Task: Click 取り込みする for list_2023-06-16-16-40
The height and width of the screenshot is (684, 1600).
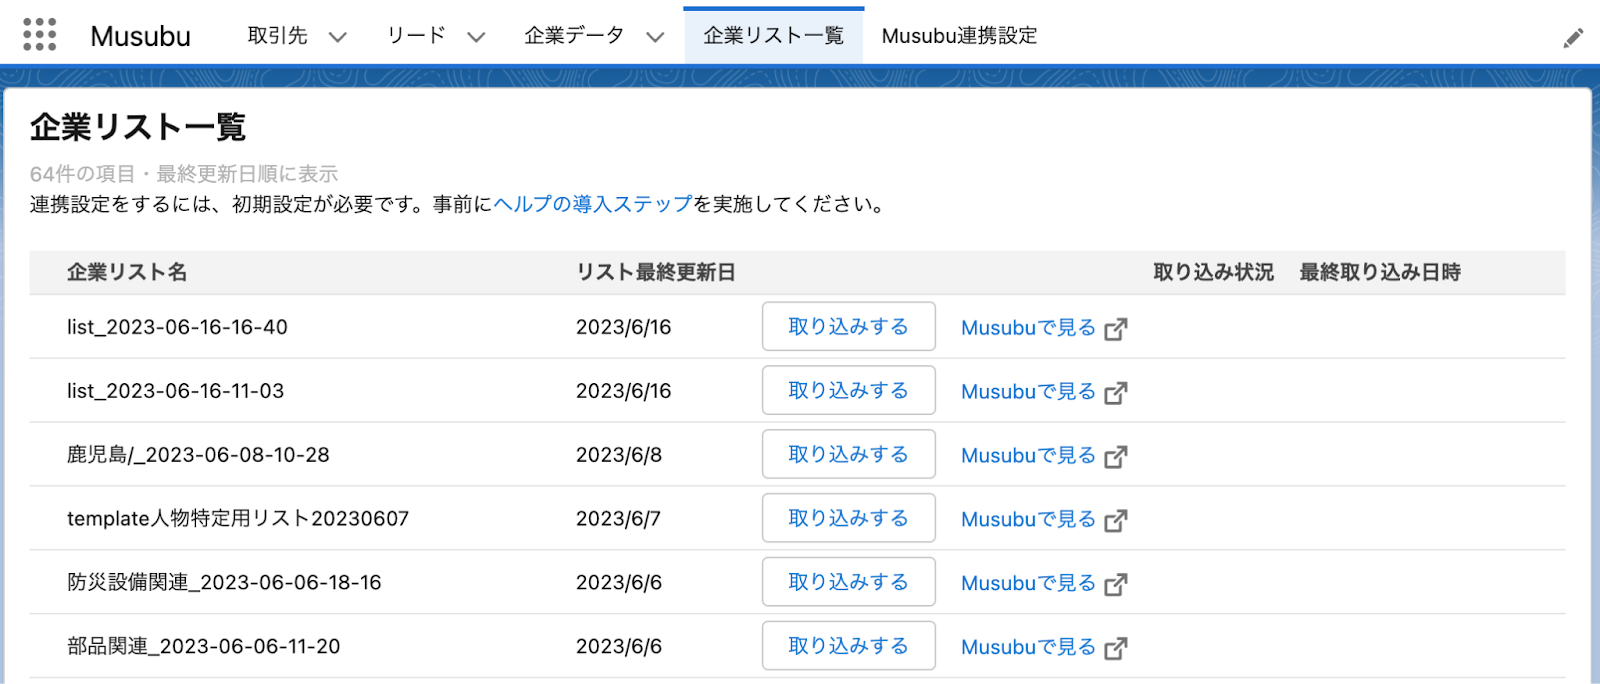Action: (x=849, y=327)
